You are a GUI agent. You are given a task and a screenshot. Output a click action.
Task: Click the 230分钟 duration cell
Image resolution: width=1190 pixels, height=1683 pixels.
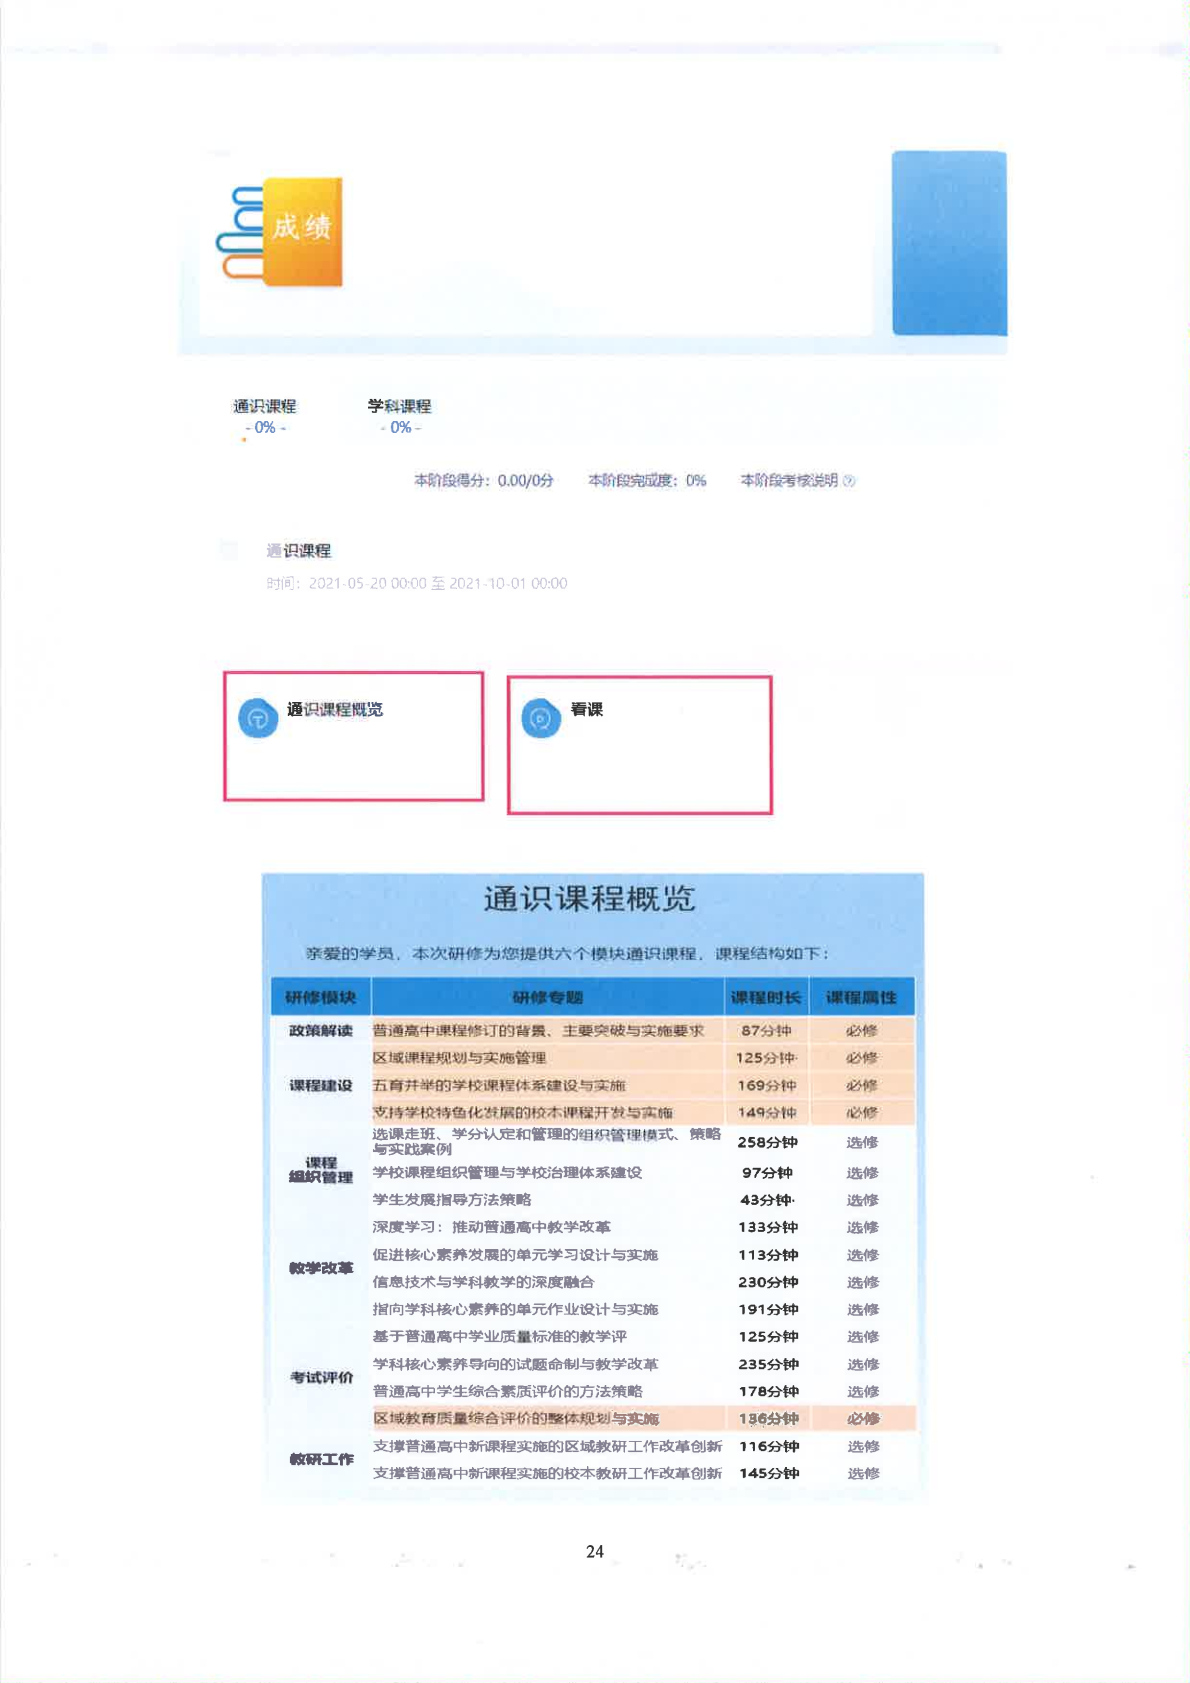click(x=768, y=1282)
